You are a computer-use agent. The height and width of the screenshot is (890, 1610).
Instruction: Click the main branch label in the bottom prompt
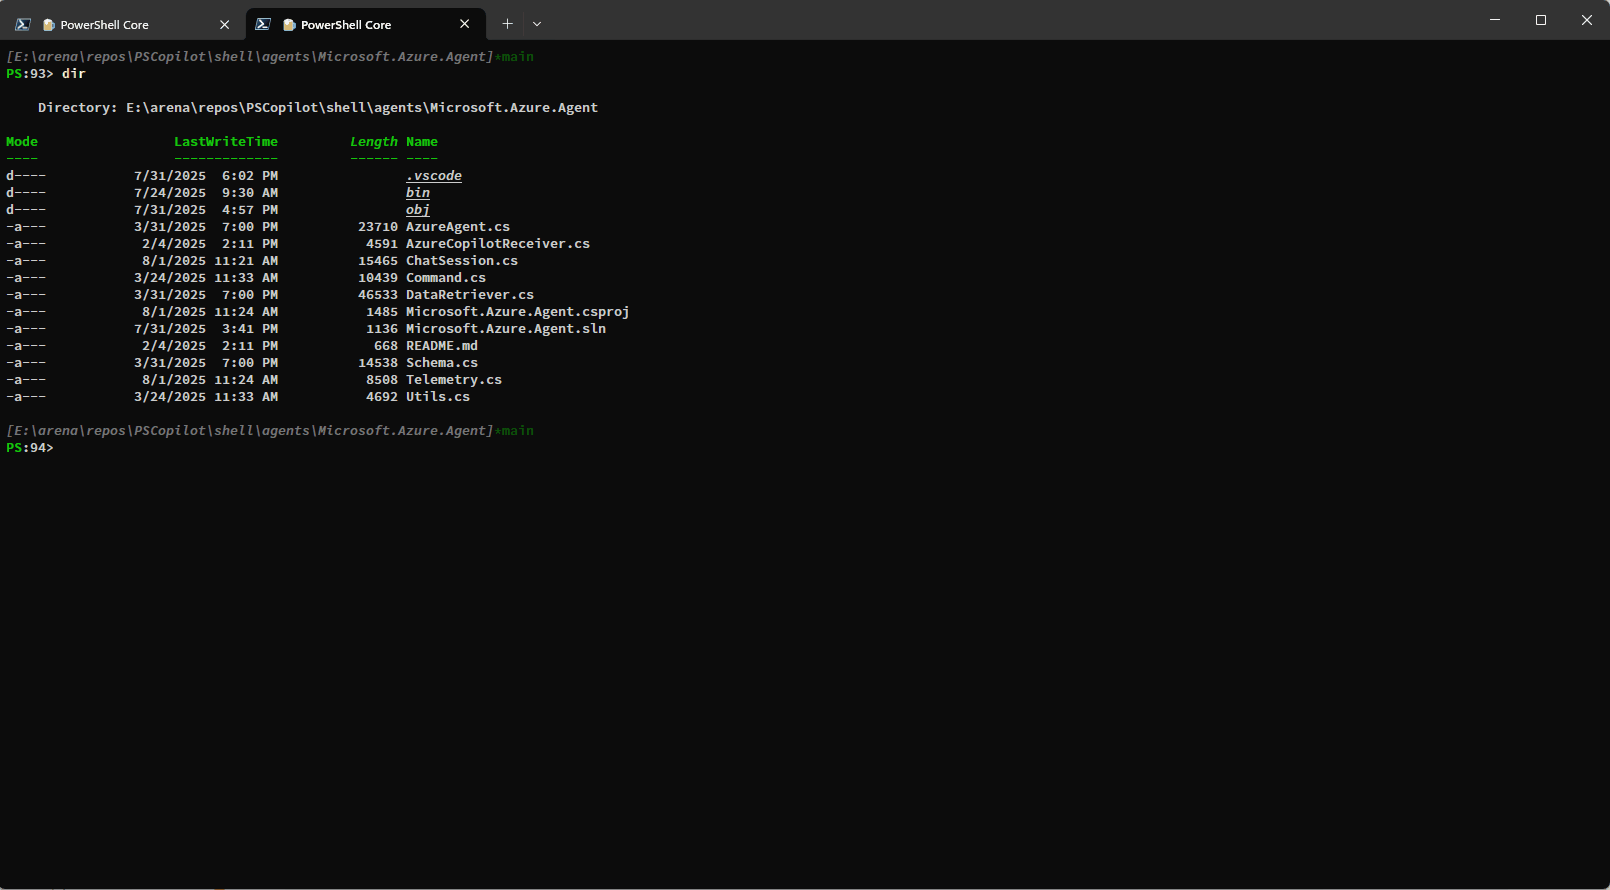518,431
